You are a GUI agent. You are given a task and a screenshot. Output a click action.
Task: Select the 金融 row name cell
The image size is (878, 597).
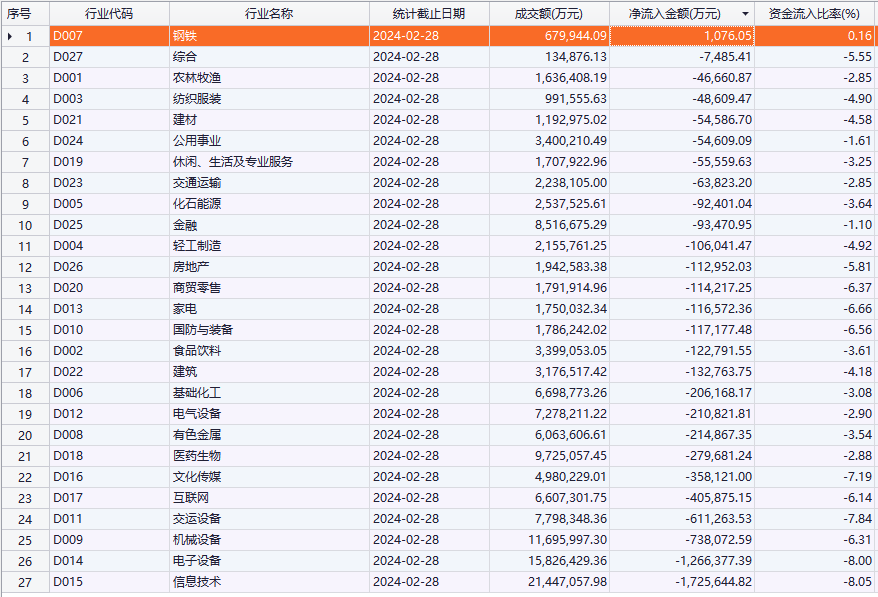click(268, 225)
